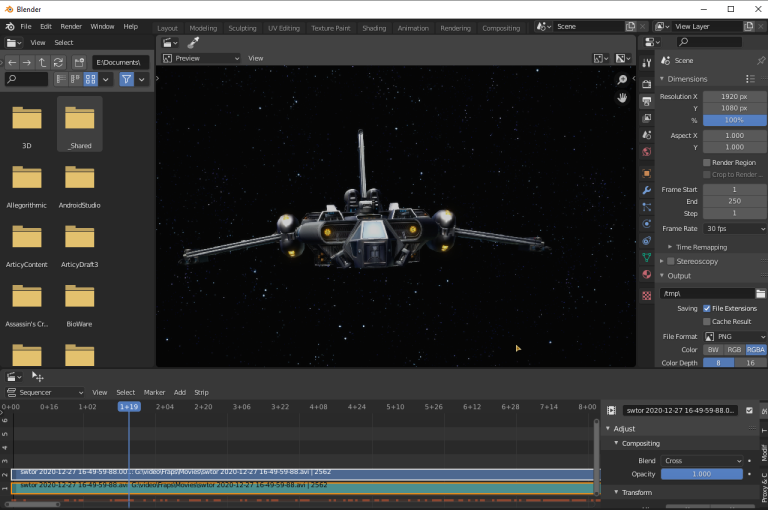Viewport: 768px width, 510px height.
Task: Open the Sequencer view type dropdown
Action: point(45,392)
